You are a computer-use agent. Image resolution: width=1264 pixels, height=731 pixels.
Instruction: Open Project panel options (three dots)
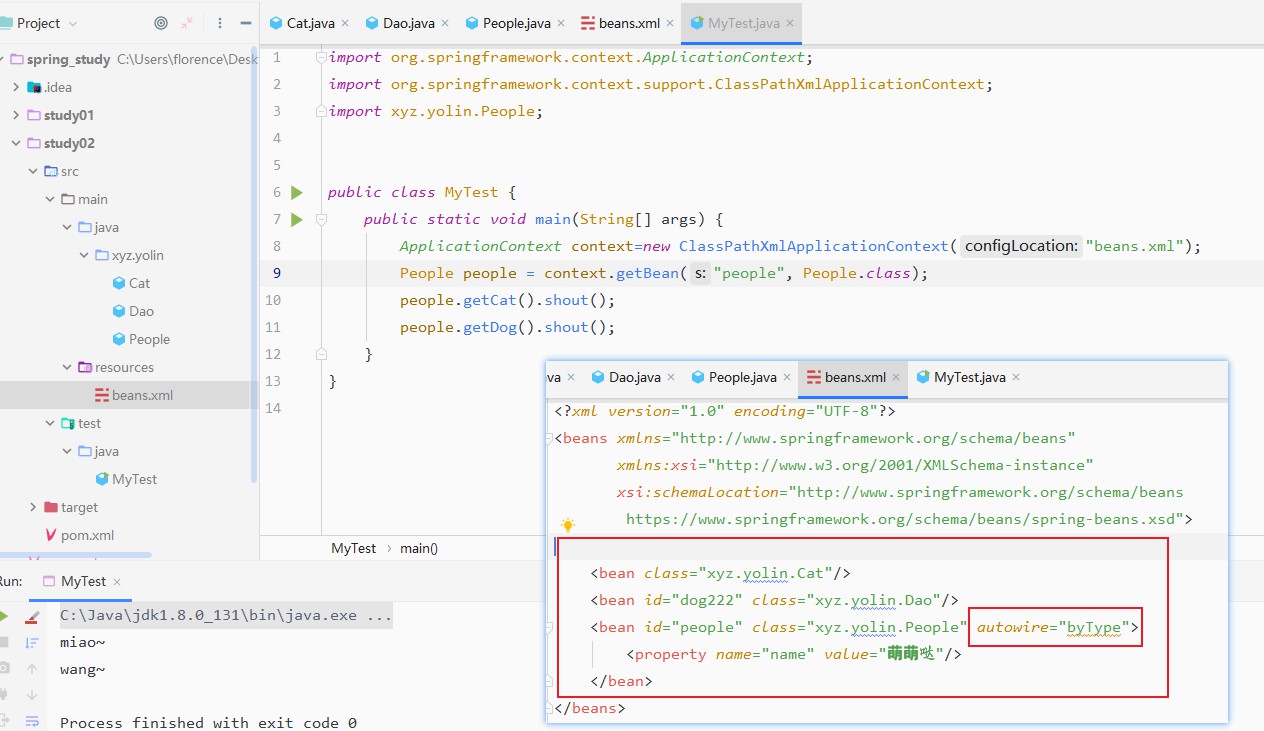220,23
